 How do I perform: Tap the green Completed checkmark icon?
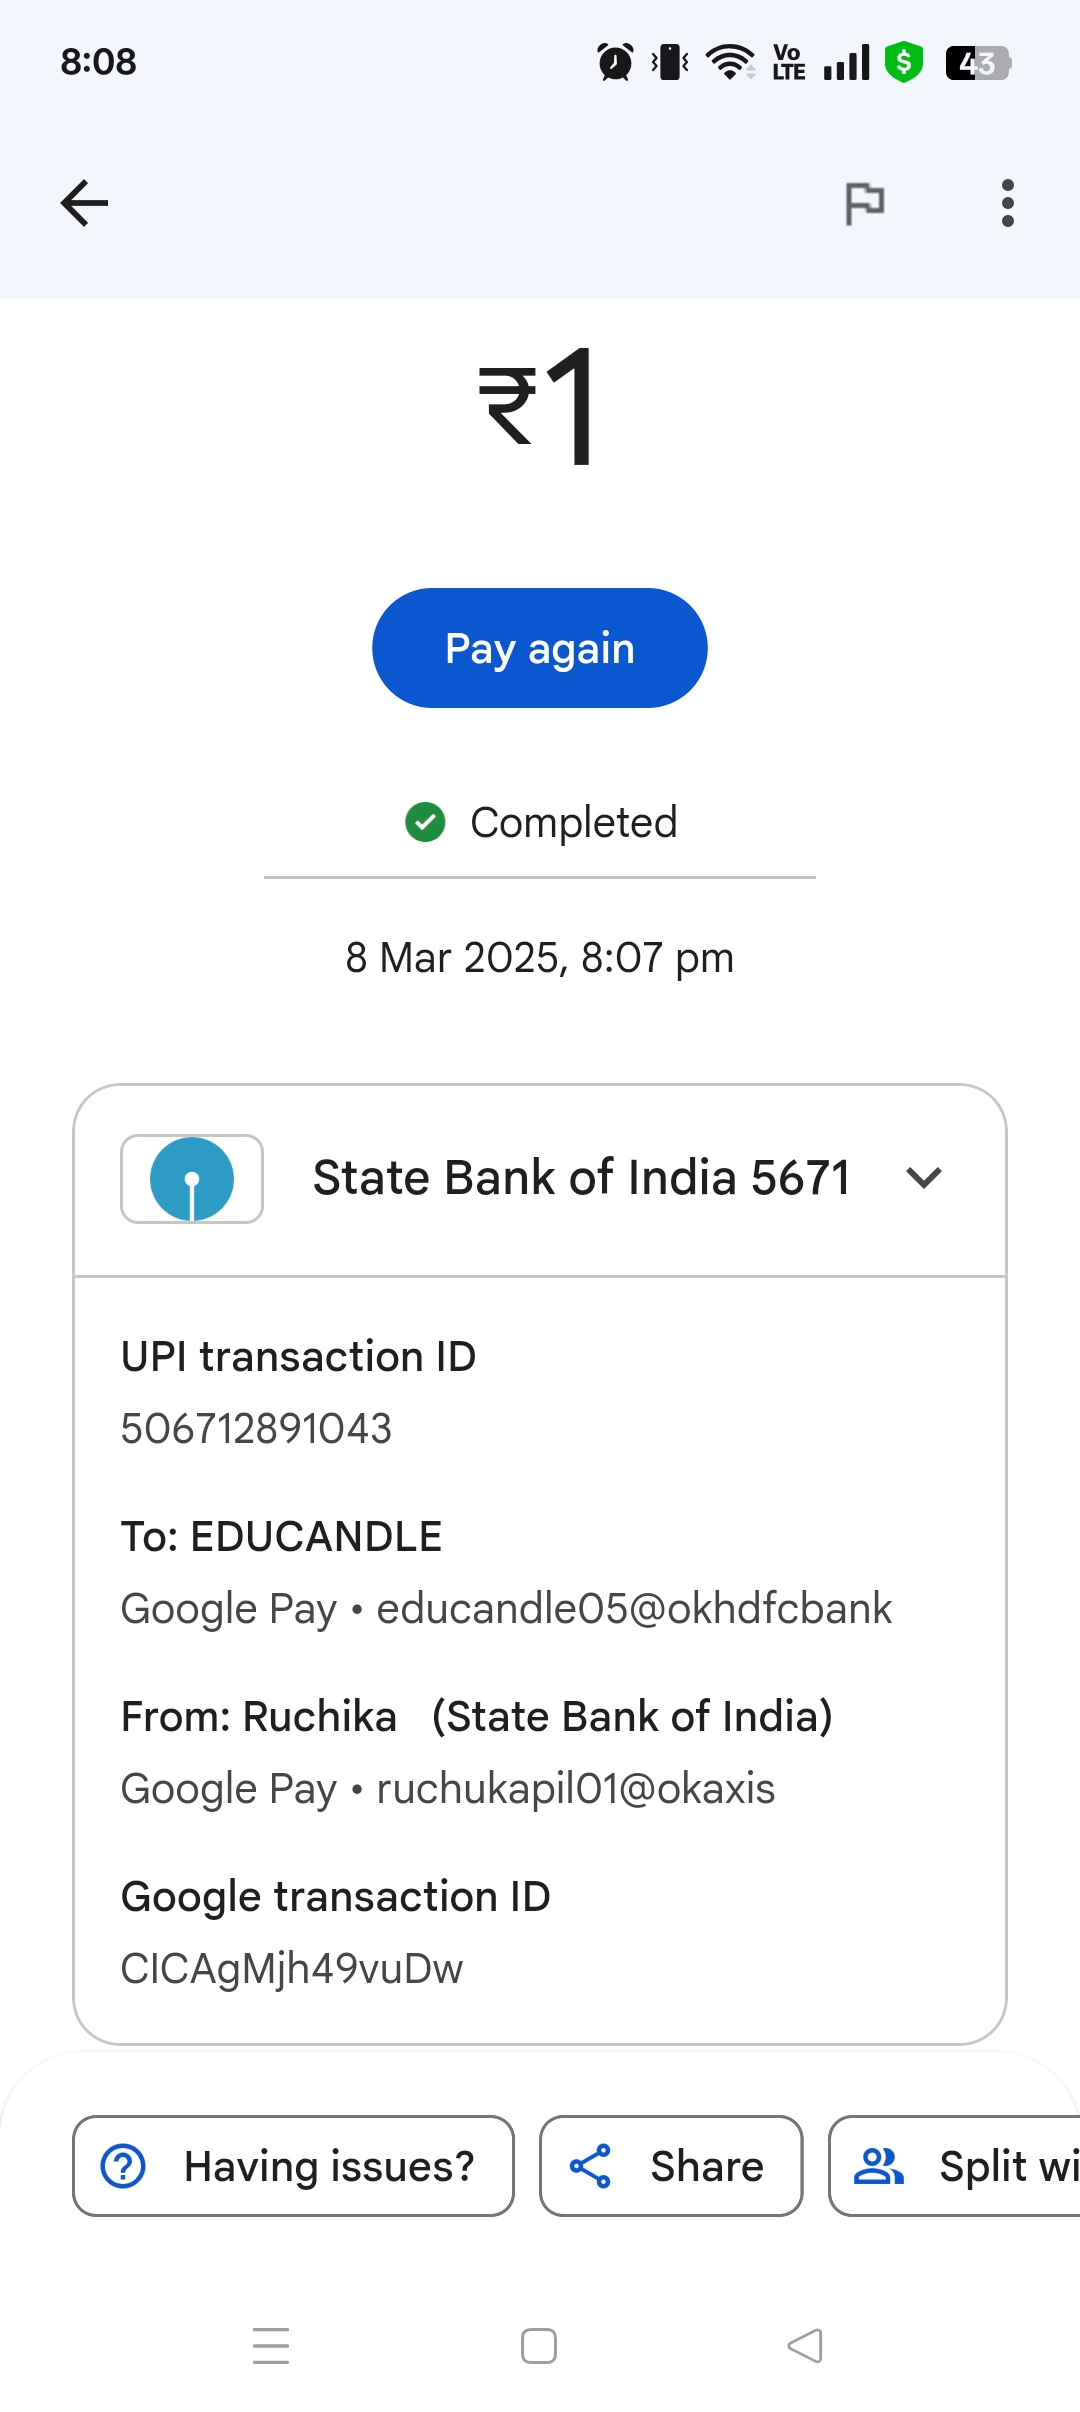425,822
